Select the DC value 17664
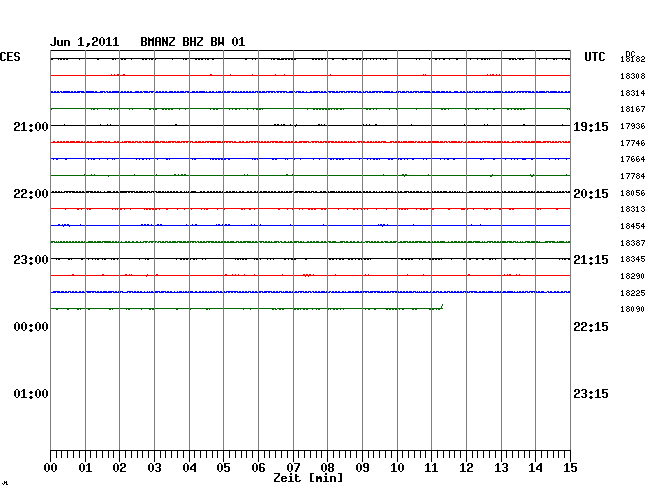Screen dimensions: 650x494 pyautogui.click(x=633, y=159)
